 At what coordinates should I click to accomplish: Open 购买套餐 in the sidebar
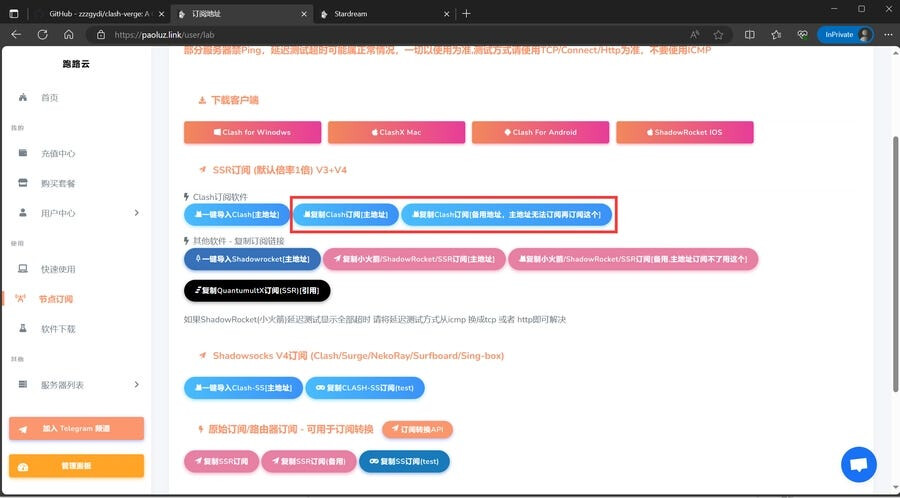(57, 183)
